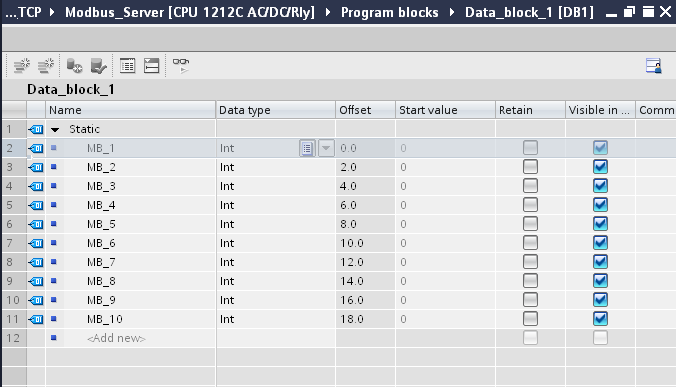Click the settings icon at toolbar right
This screenshot has width=676, height=387.
pyautogui.click(x=654, y=66)
